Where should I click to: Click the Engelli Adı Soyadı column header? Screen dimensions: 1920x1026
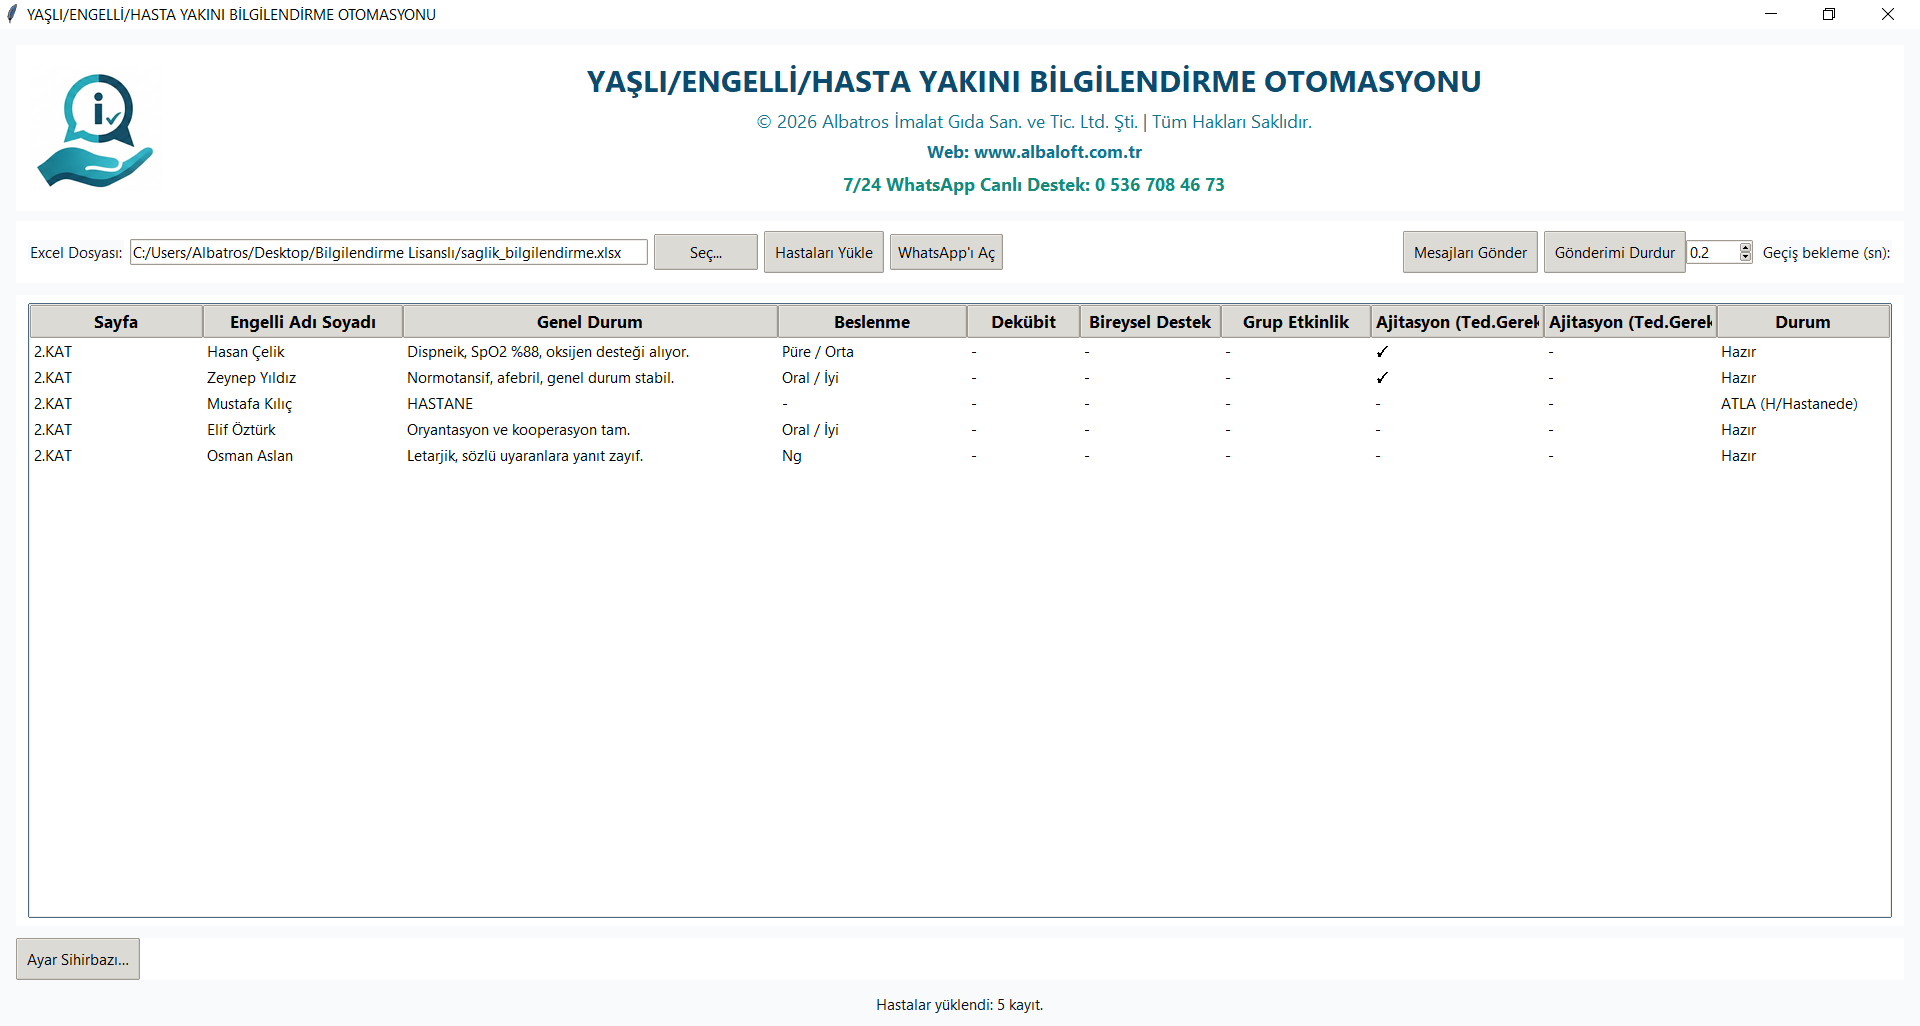(x=302, y=321)
